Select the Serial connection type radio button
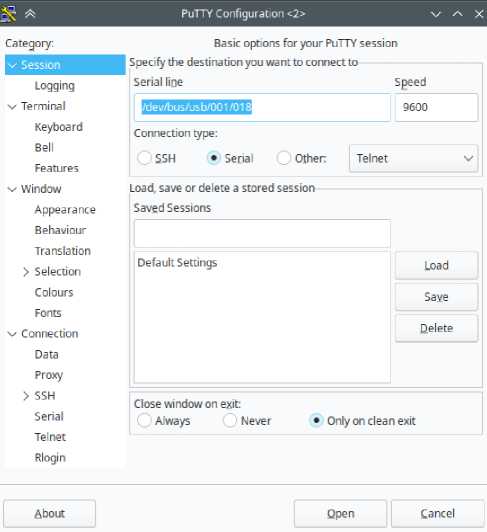The image size is (487, 532). [x=214, y=158]
